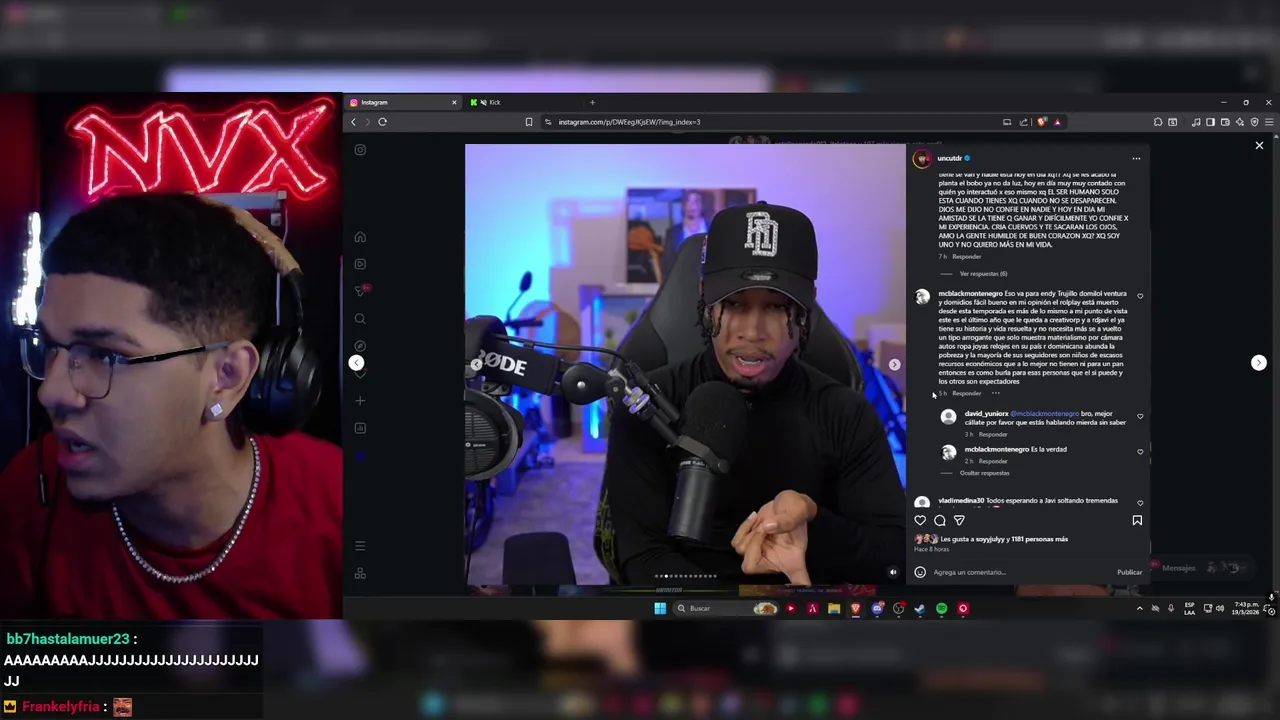The width and height of the screenshot is (1280, 720).
Task: Open the Mensajes floating button
Action: tap(1198, 568)
